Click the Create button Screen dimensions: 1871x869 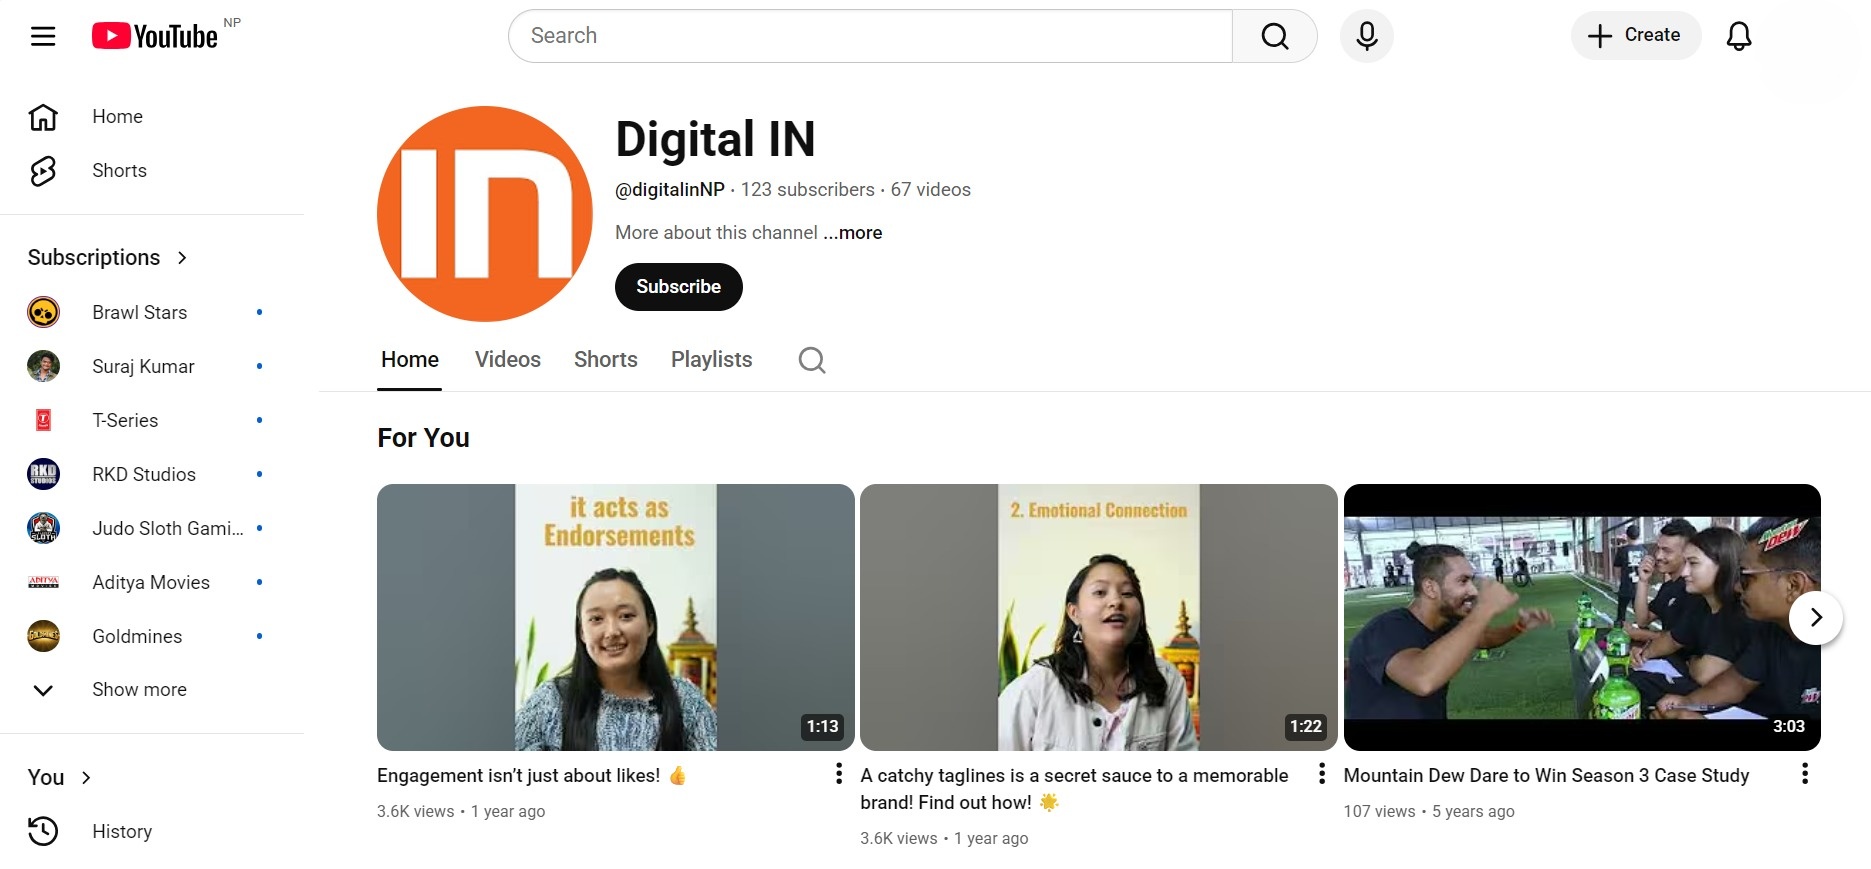[x=1635, y=36]
